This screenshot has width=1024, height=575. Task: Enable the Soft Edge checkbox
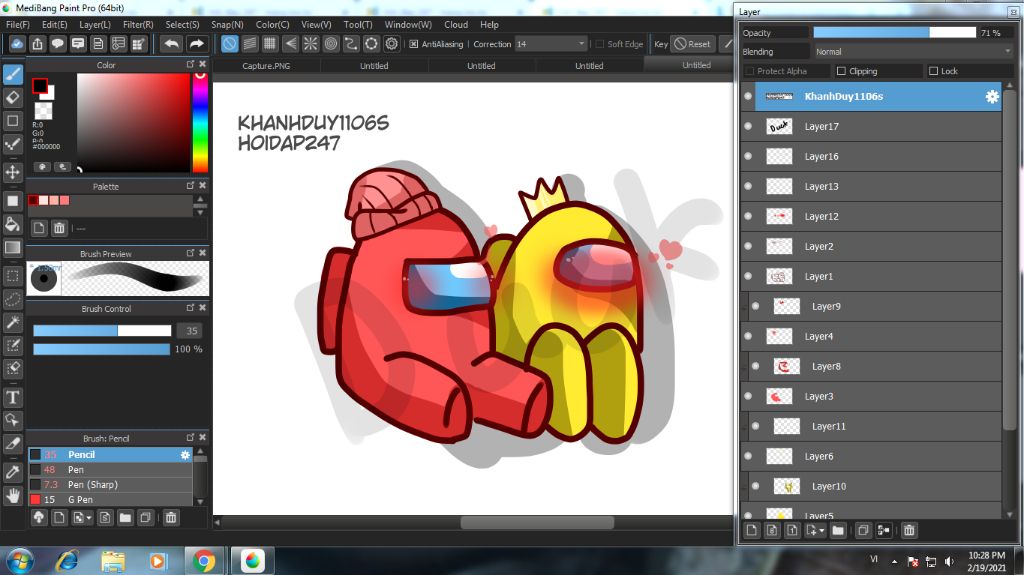click(x=600, y=44)
